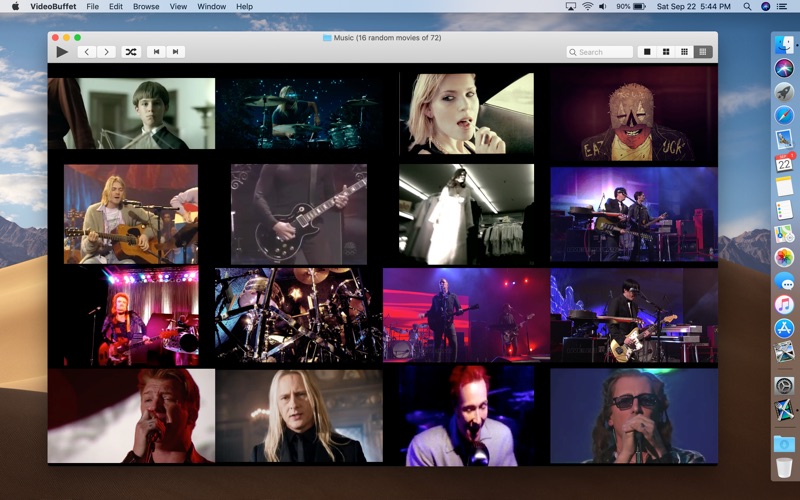Go forward with the right chevron button

(106, 52)
